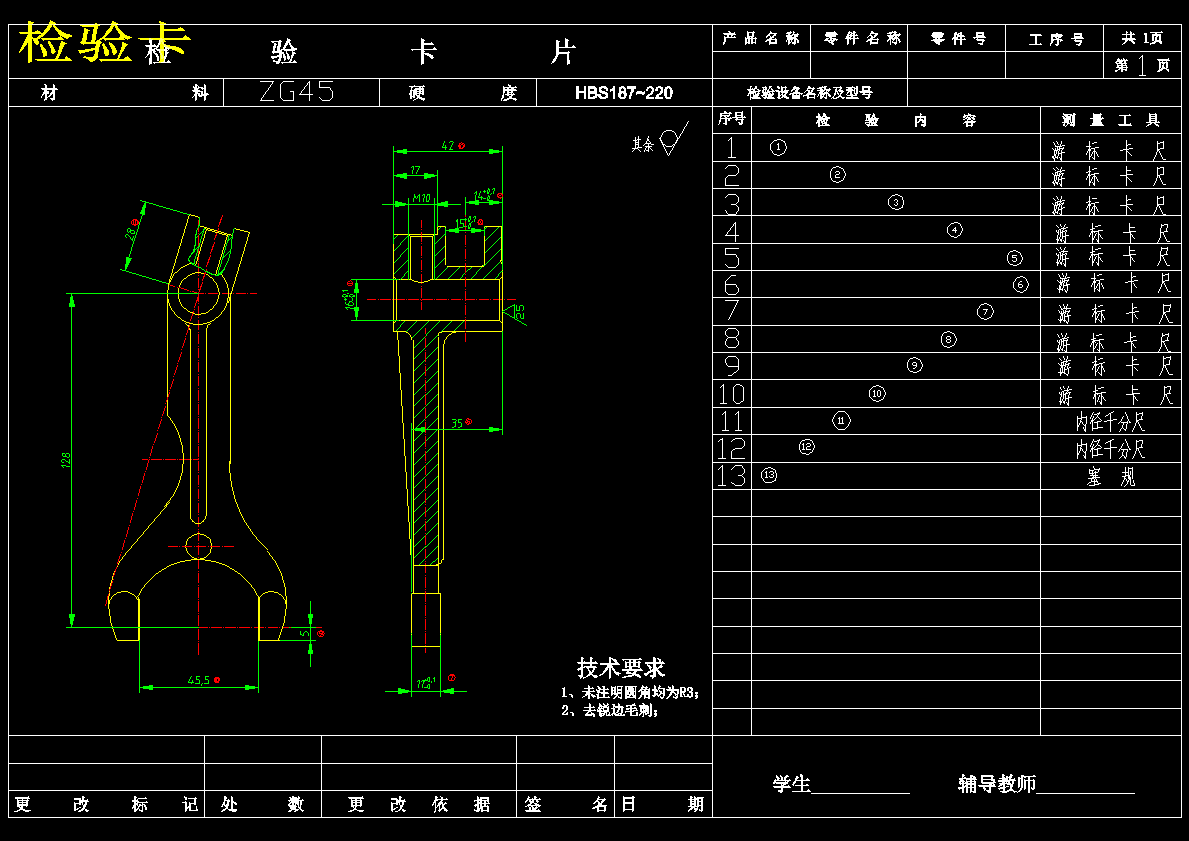Click sequence number 6 in the 序号 column
The height and width of the screenshot is (841, 1189).
(732, 285)
